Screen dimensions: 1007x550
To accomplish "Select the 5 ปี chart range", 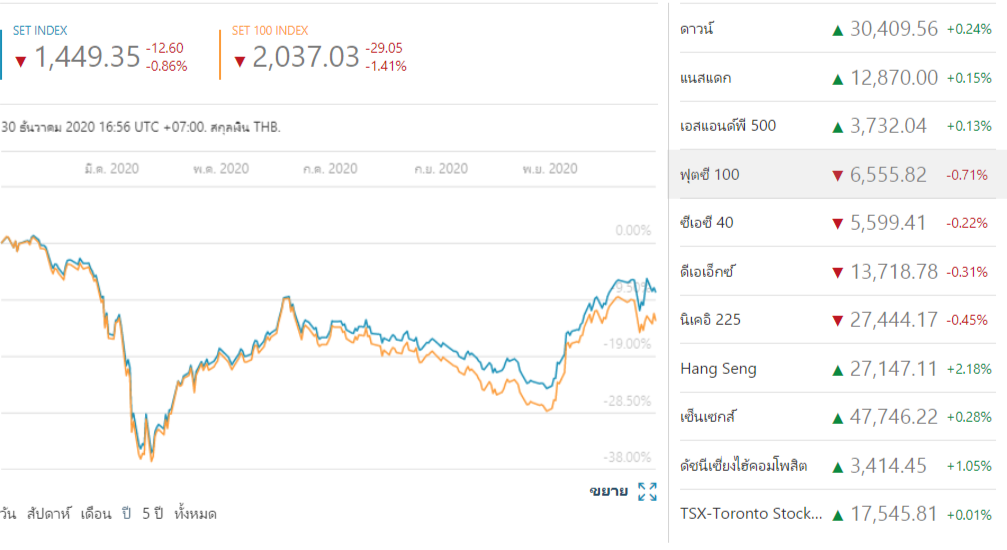I will click(152, 514).
